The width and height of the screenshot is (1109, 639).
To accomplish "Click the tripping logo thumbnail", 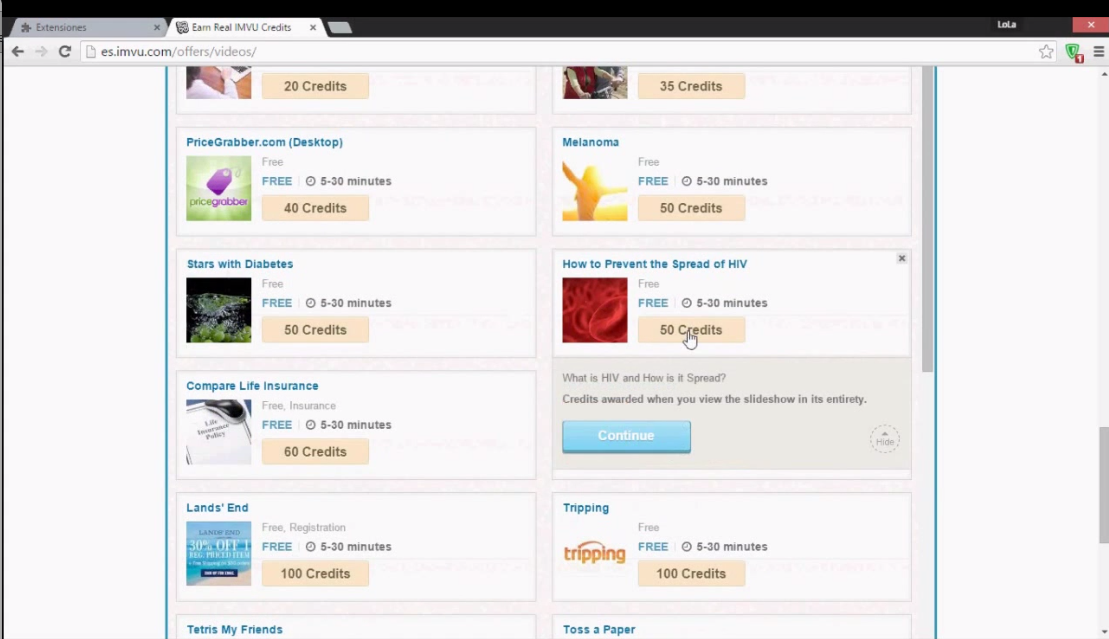I will 595,553.
